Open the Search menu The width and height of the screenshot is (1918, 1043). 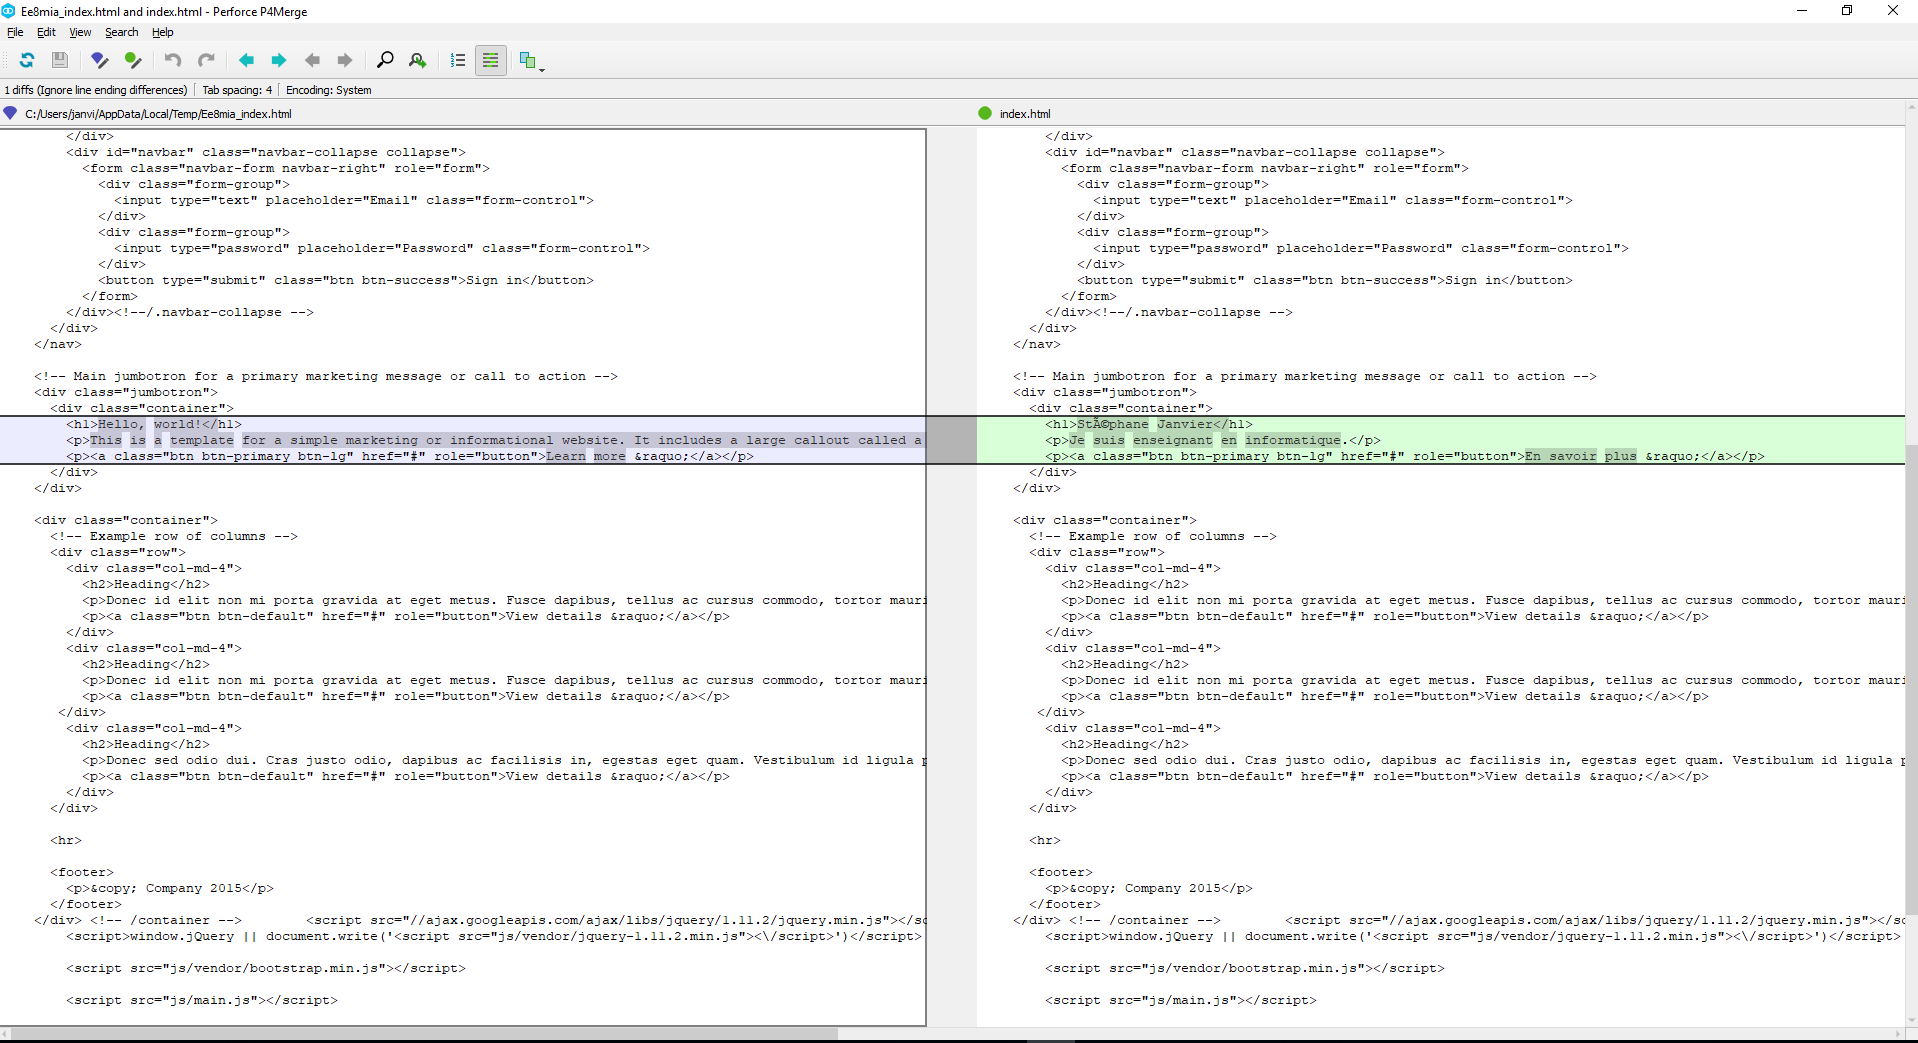point(121,32)
